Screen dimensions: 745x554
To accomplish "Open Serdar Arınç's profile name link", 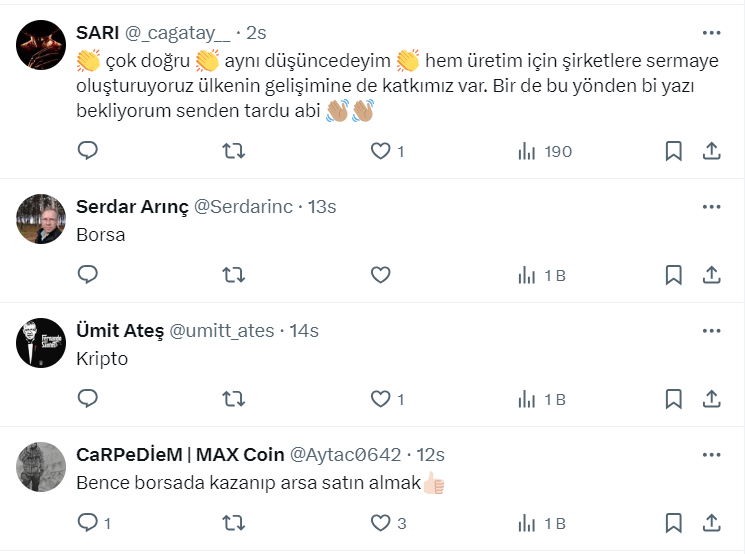I will 132,207.
